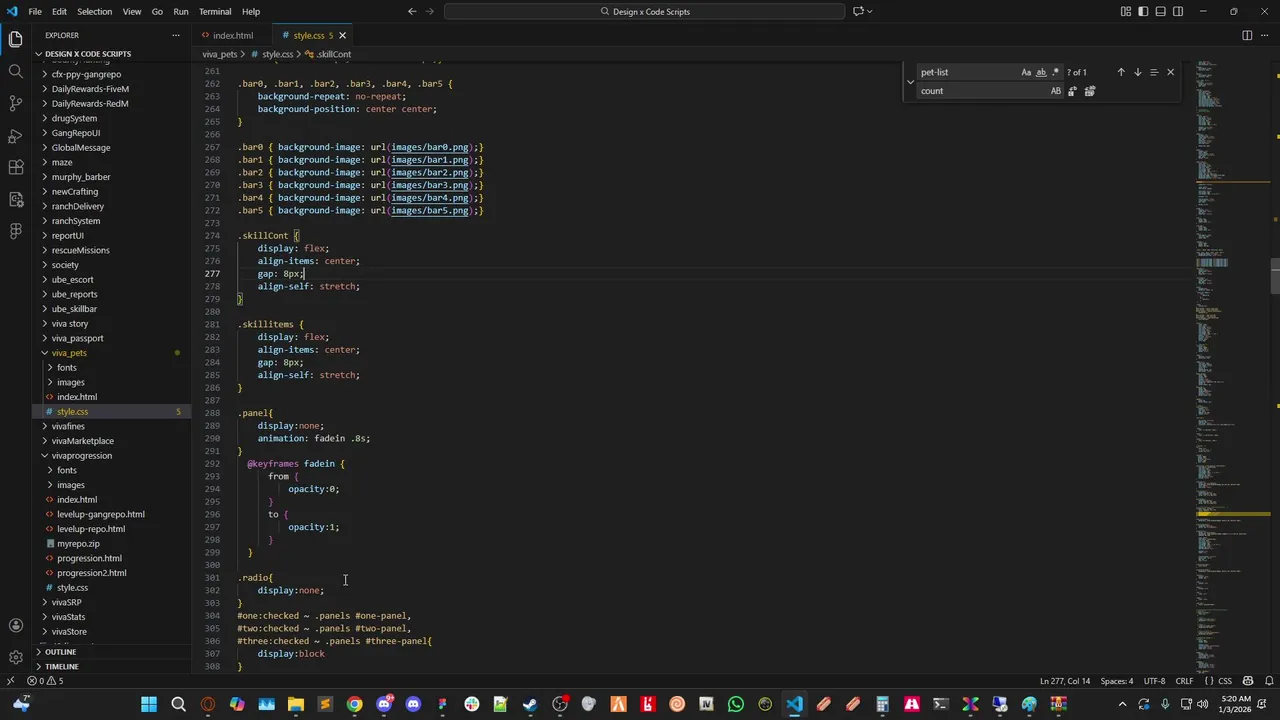Screen dimensions: 1280x720
Task: Open the Accounts menu in activity bar
Action: click(x=15, y=625)
